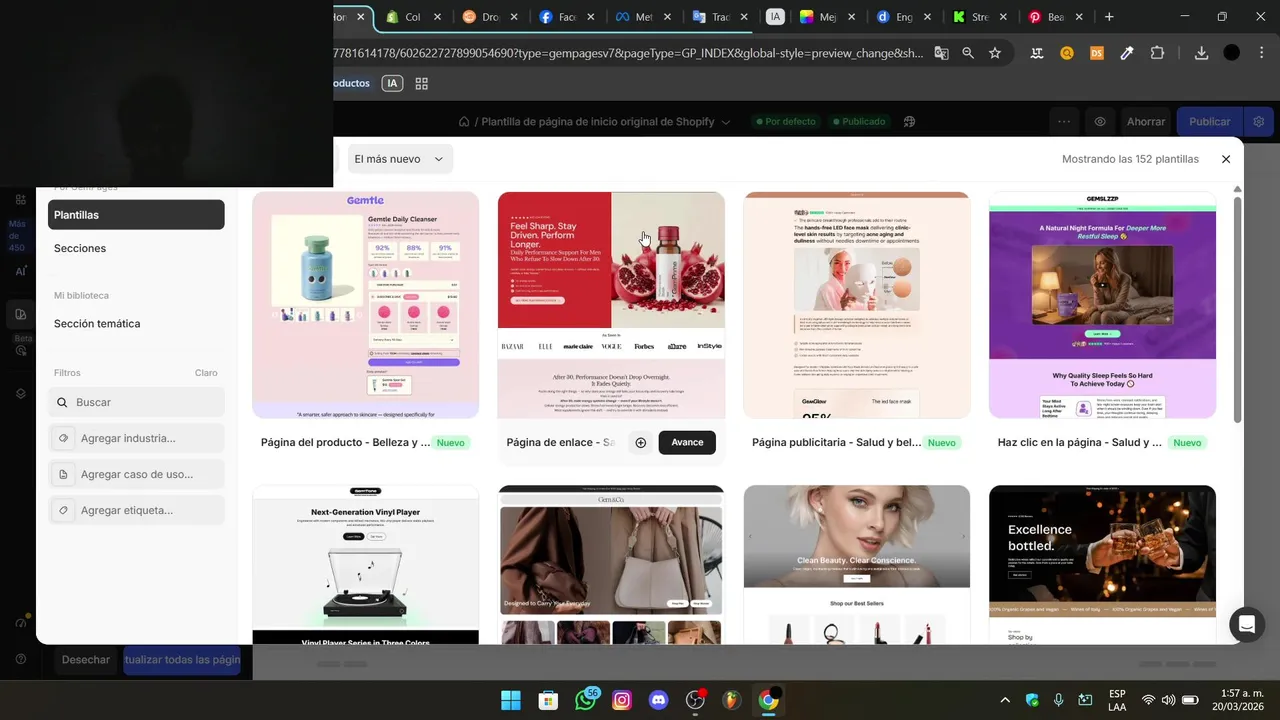
Task: Select the Gemtle Daily Cleanser template thumbnail
Action: click(366, 305)
